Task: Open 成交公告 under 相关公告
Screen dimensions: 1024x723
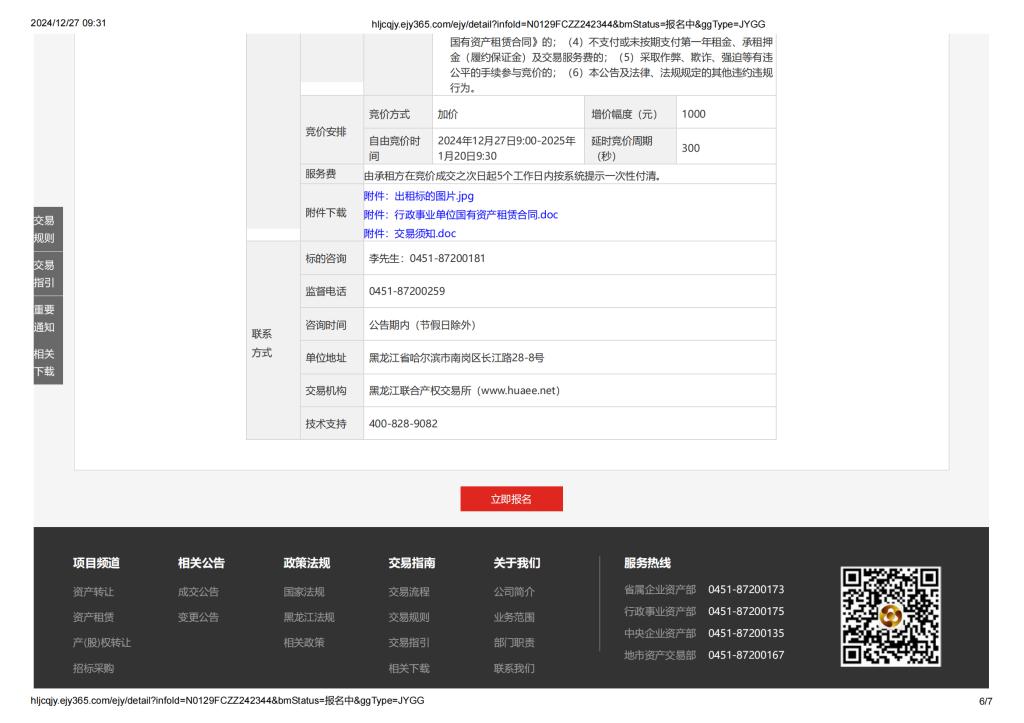Action: pyautogui.click(x=198, y=591)
